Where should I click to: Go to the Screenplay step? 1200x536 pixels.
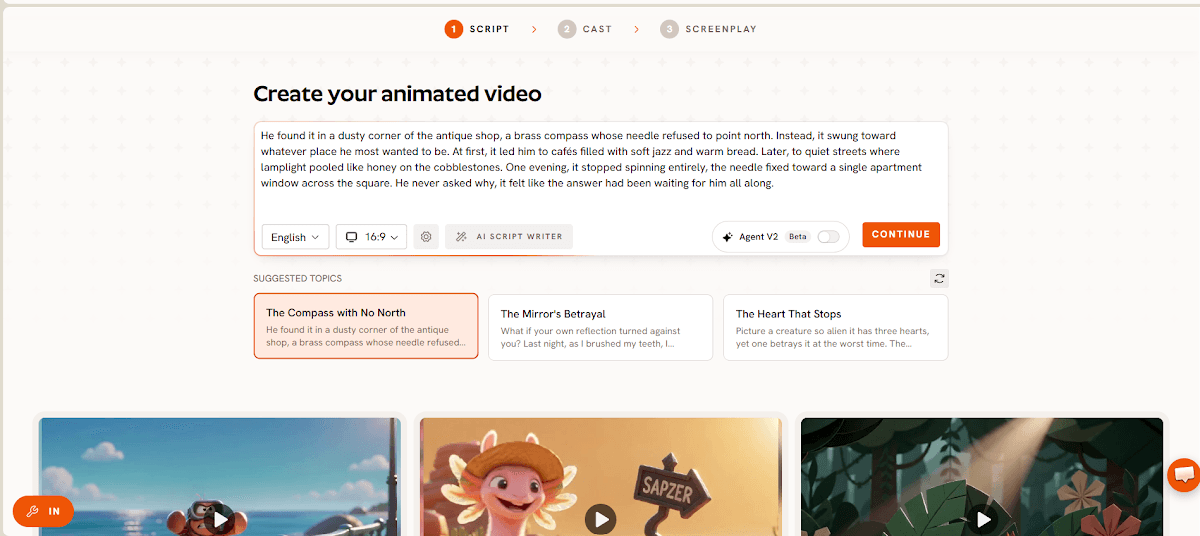pyautogui.click(x=708, y=29)
